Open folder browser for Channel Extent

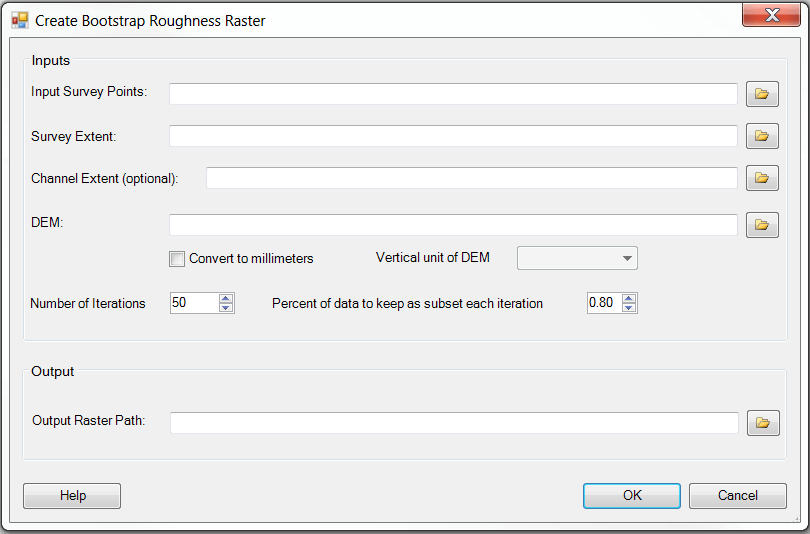[762, 179]
